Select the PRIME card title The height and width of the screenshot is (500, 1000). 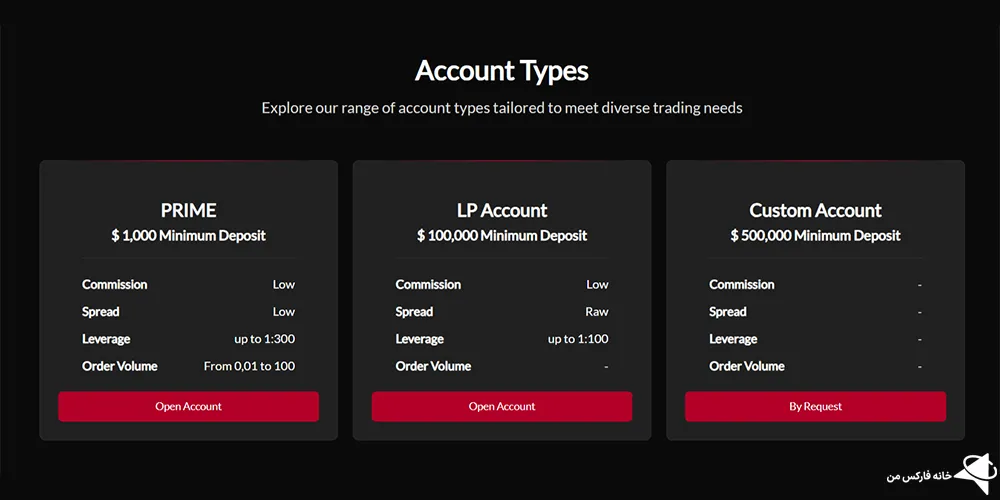(x=188, y=210)
